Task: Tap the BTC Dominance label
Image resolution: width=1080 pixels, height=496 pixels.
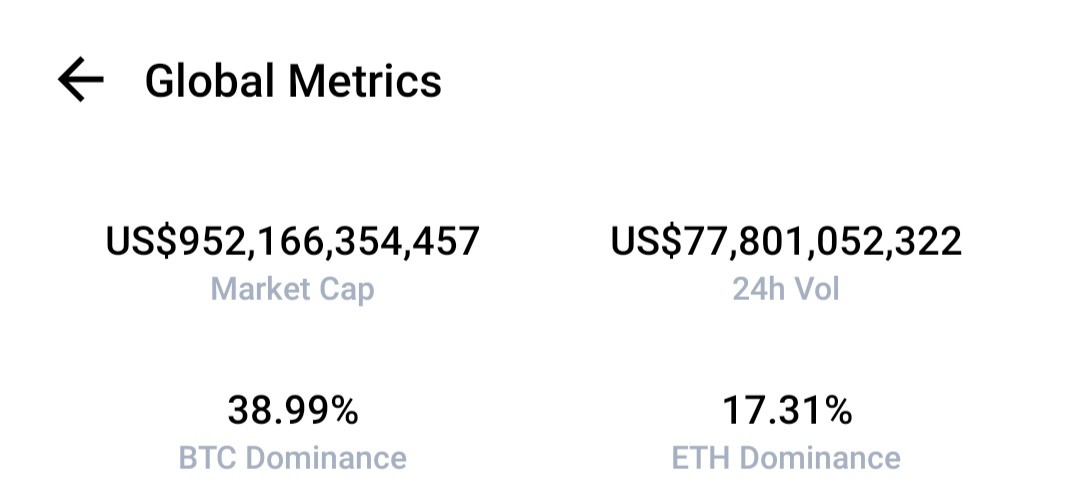Action: [293, 458]
